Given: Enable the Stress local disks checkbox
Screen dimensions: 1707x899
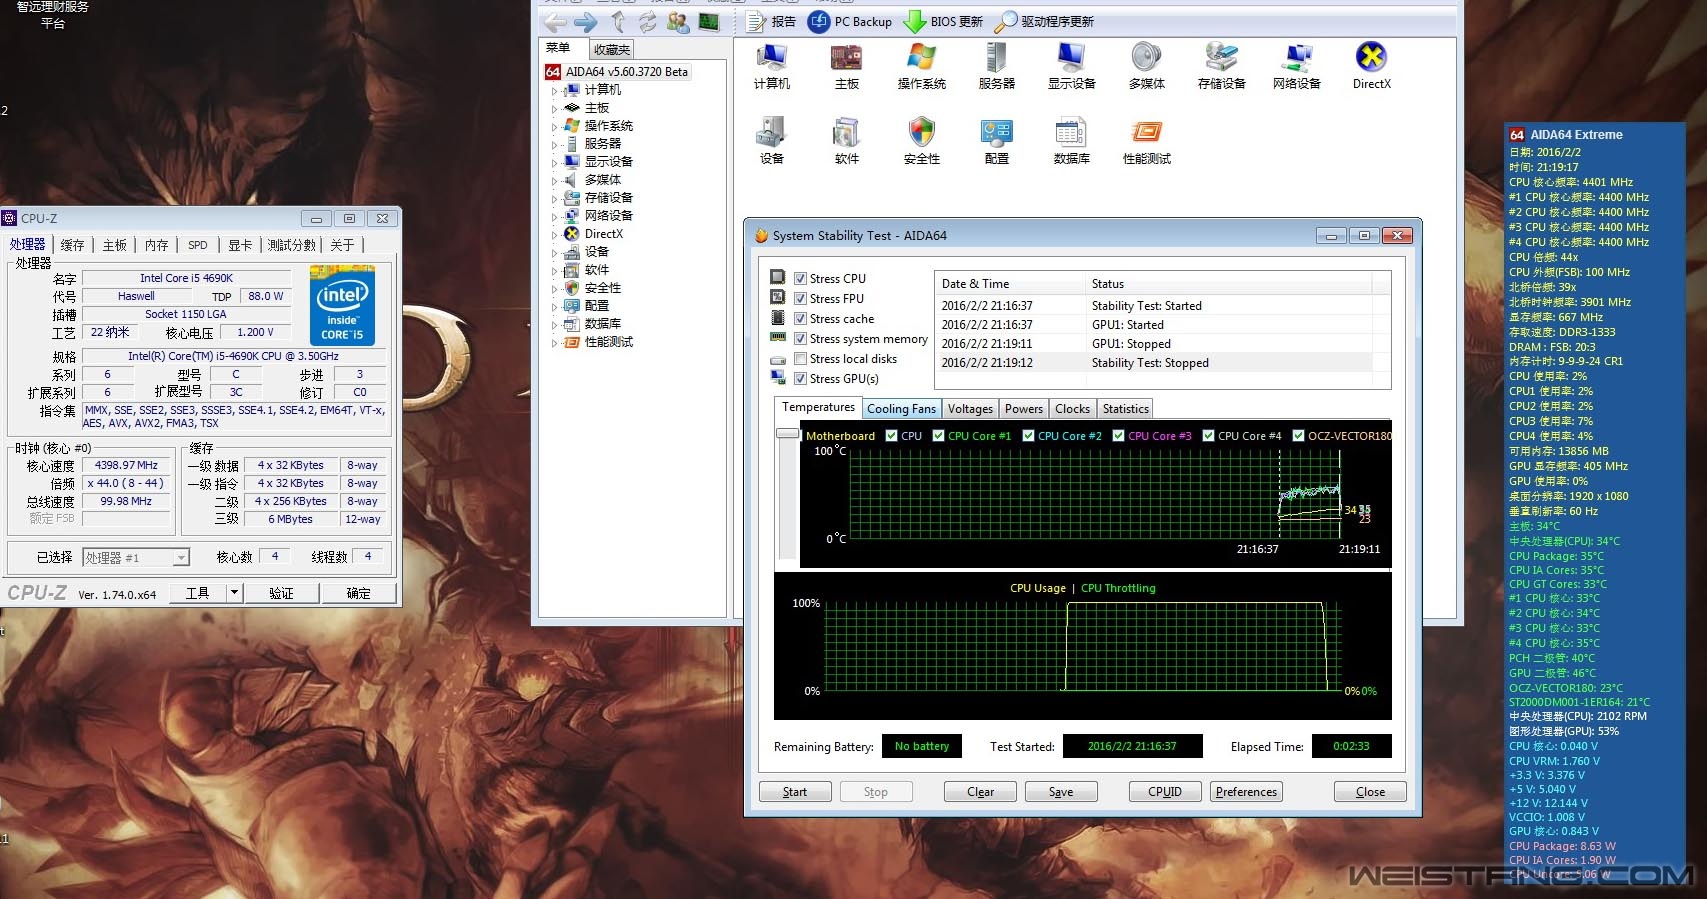Looking at the screenshot, I should pos(800,359).
